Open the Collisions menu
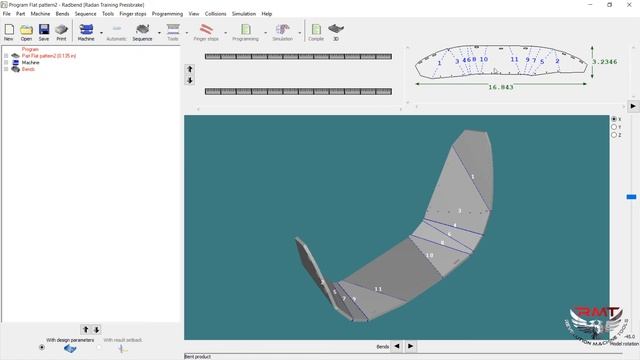 click(x=216, y=14)
